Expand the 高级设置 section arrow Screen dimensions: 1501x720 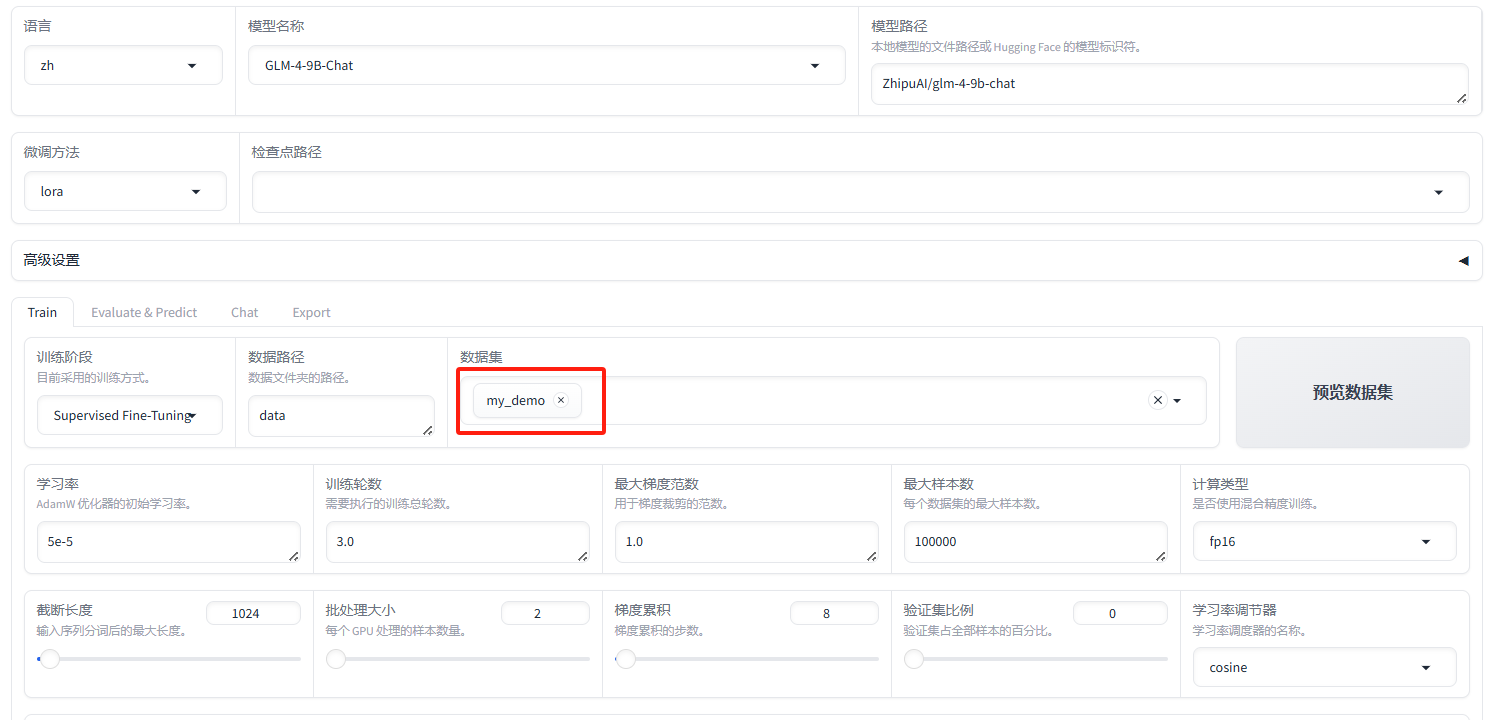click(x=1463, y=260)
